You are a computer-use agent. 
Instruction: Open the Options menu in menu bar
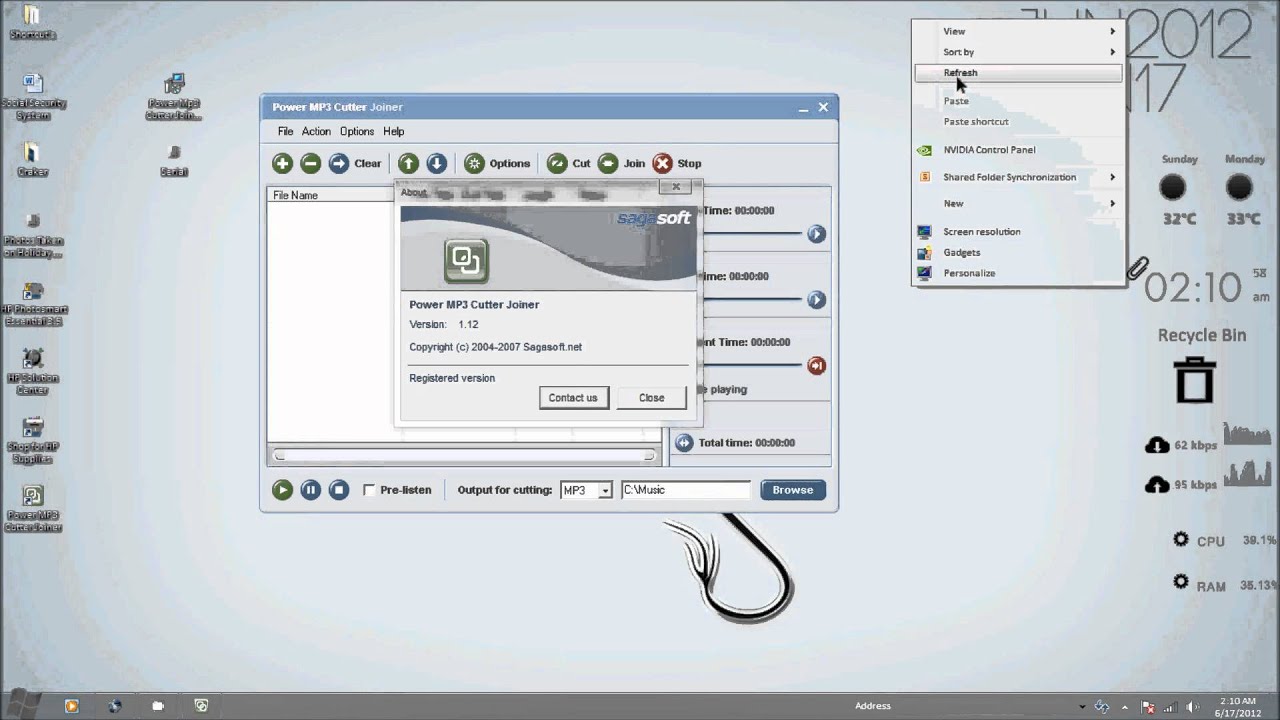coord(357,131)
